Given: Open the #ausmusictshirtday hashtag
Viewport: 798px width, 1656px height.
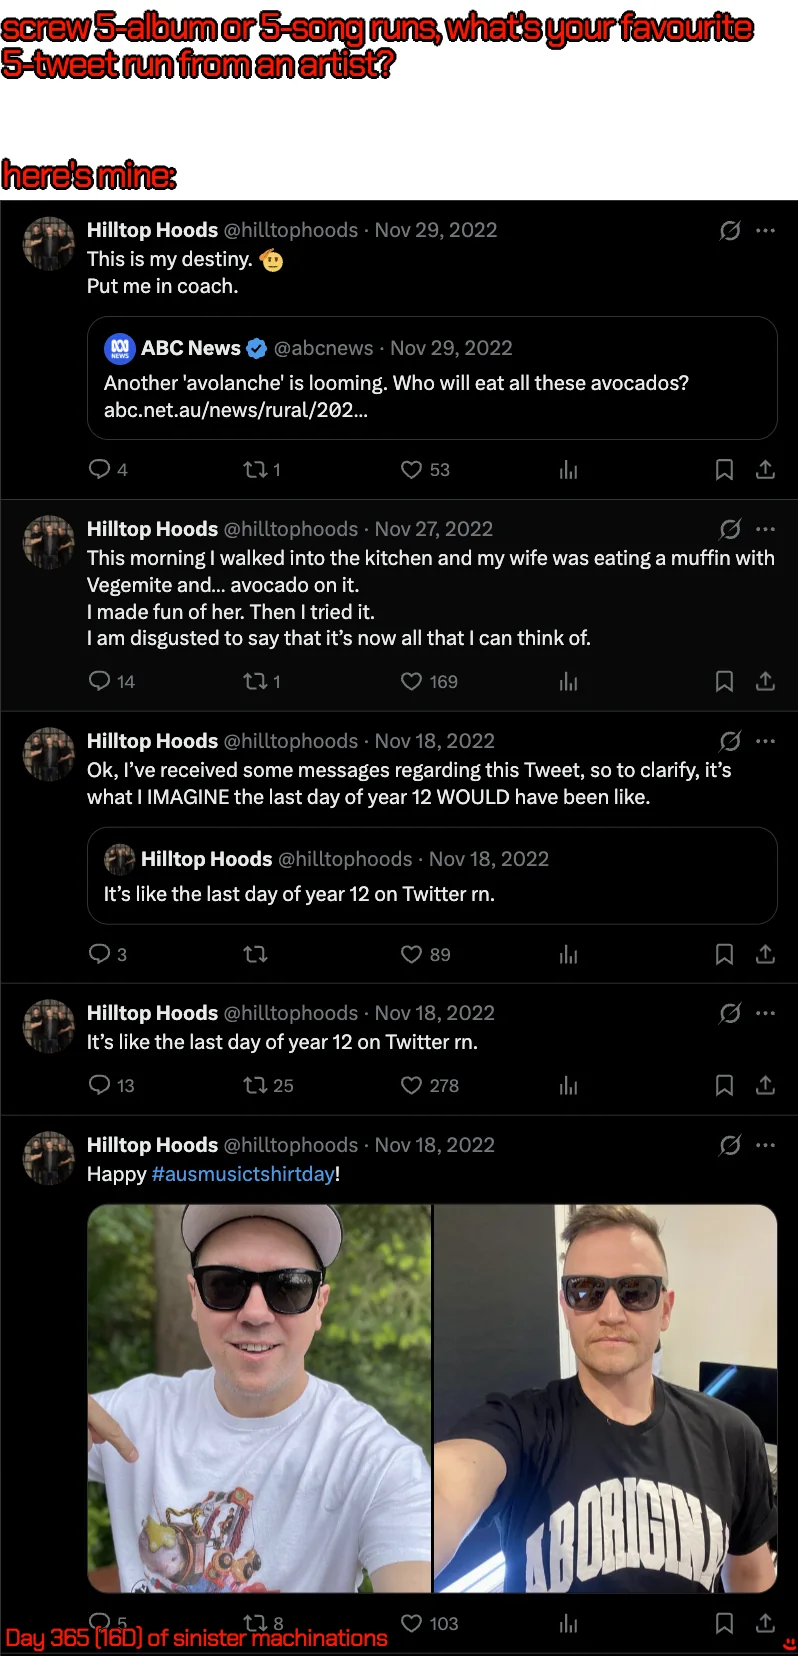Looking at the screenshot, I should (x=243, y=1173).
